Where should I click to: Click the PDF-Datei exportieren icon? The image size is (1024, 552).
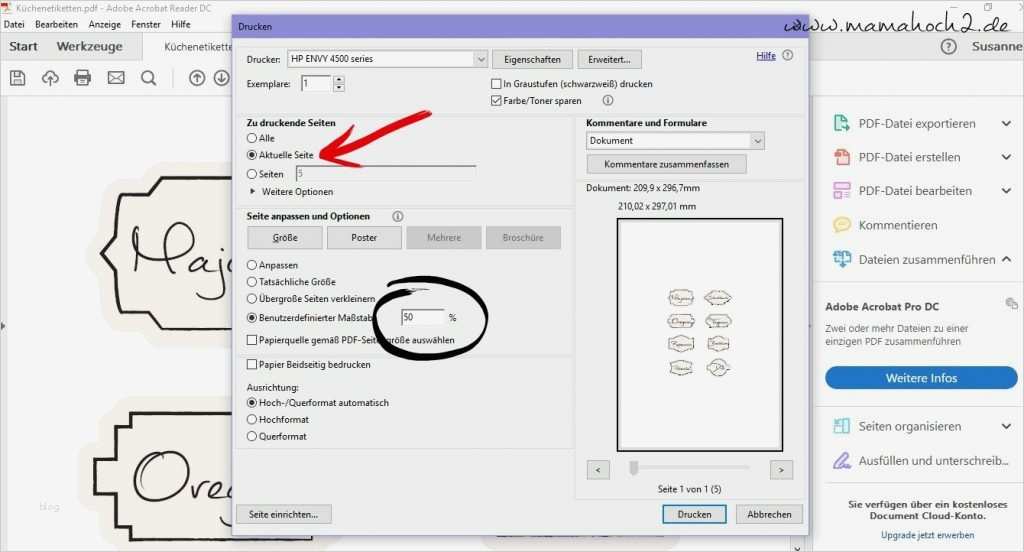[841, 123]
